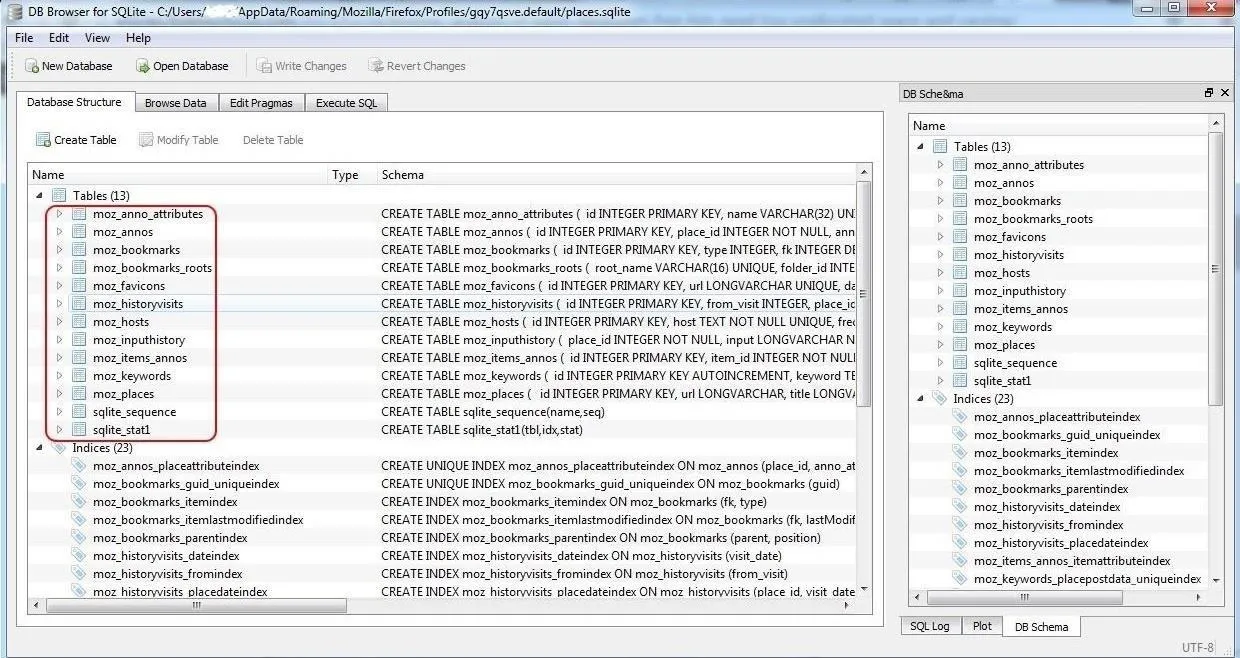1240x658 pixels.
Task: Click the moz_keywords table icon in DB Schema panel
Action: 960,327
